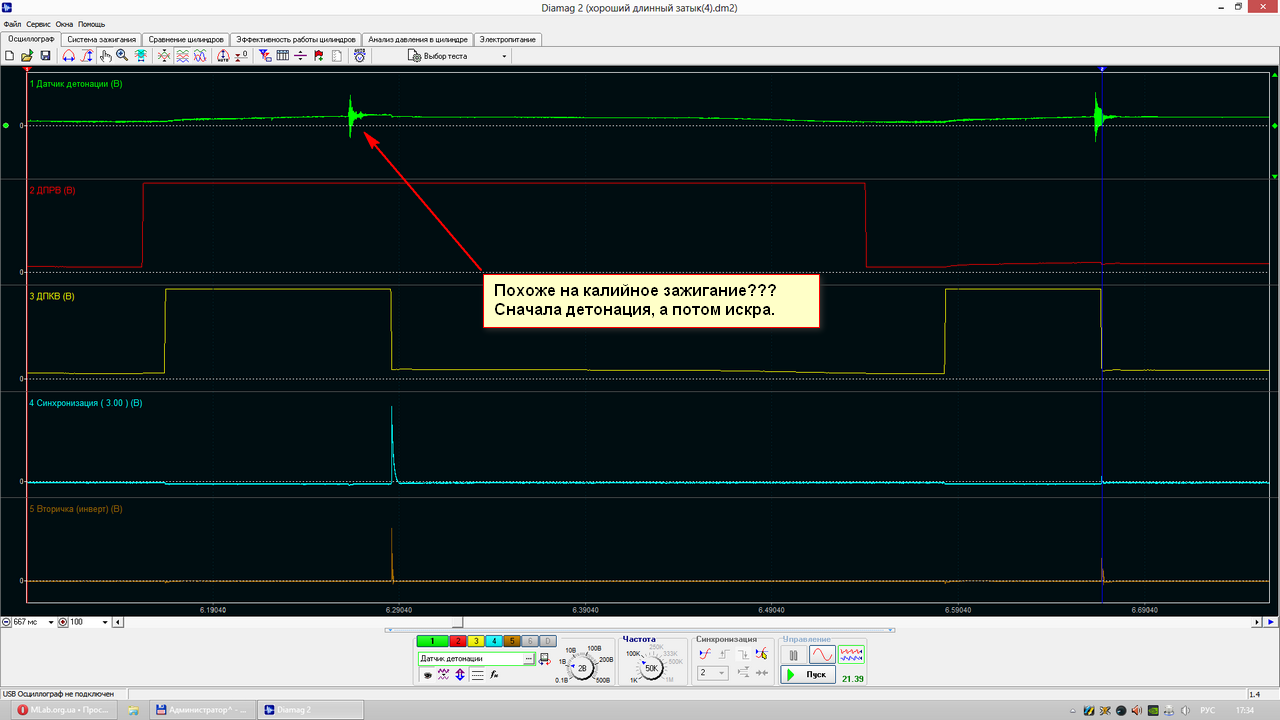
Task: Click the red flag marker icon
Action: pyautogui.click(x=318, y=56)
